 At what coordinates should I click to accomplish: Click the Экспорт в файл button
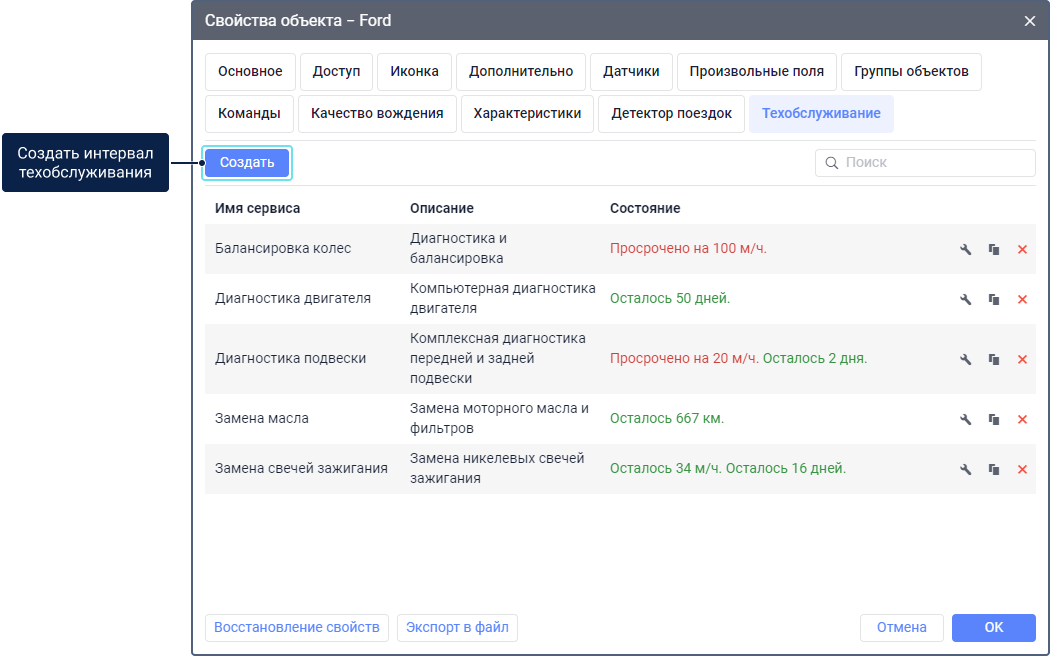tap(457, 628)
